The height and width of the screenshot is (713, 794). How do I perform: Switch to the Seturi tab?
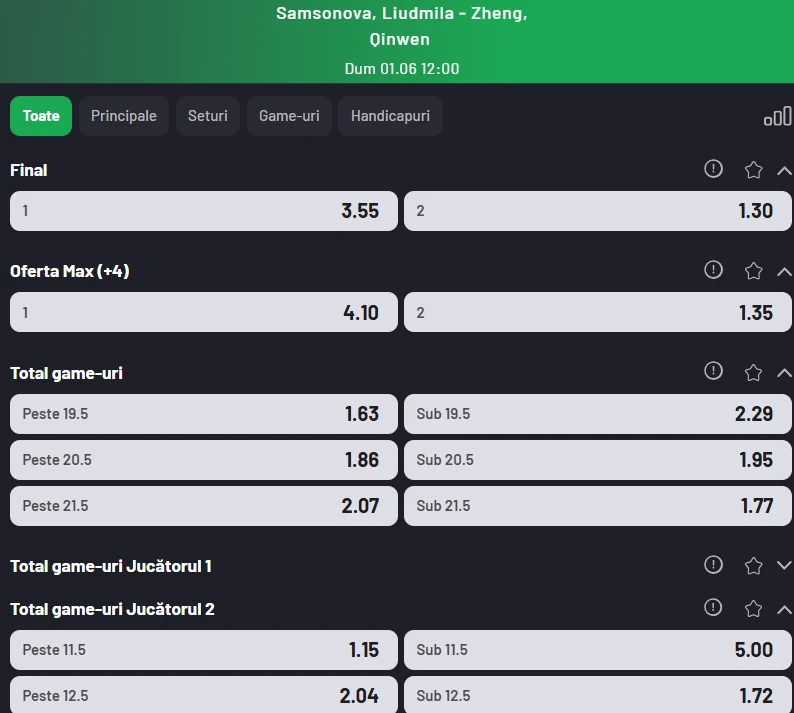click(208, 116)
